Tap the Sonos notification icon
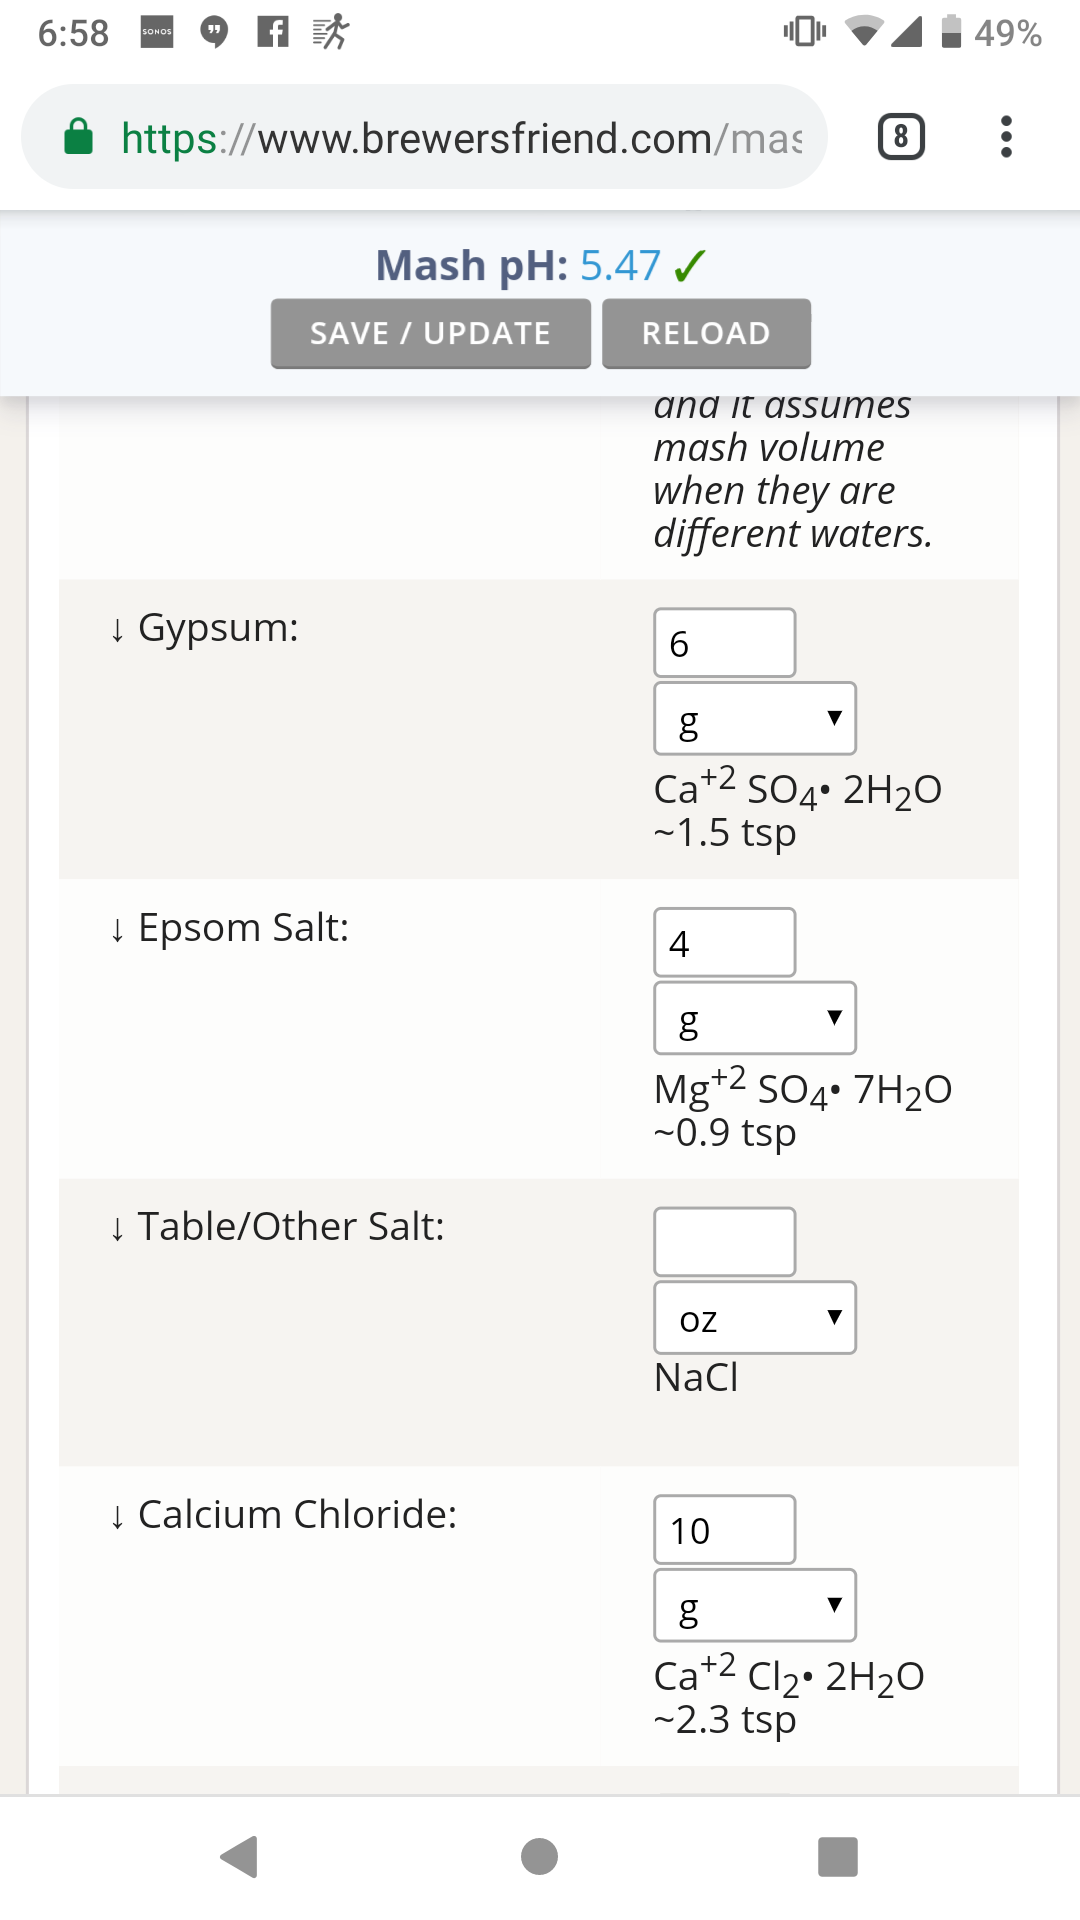 157,32
